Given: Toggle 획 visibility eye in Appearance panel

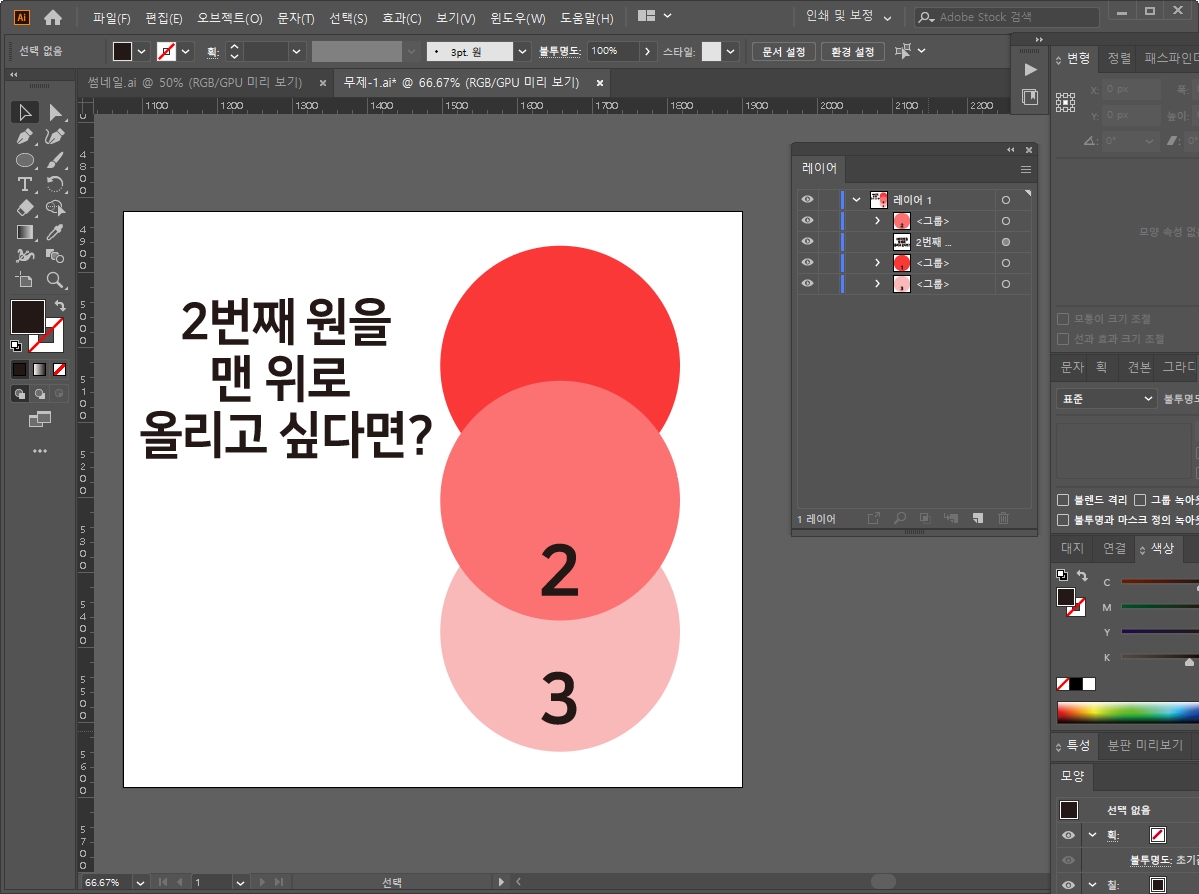Looking at the screenshot, I should [1068, 835].
